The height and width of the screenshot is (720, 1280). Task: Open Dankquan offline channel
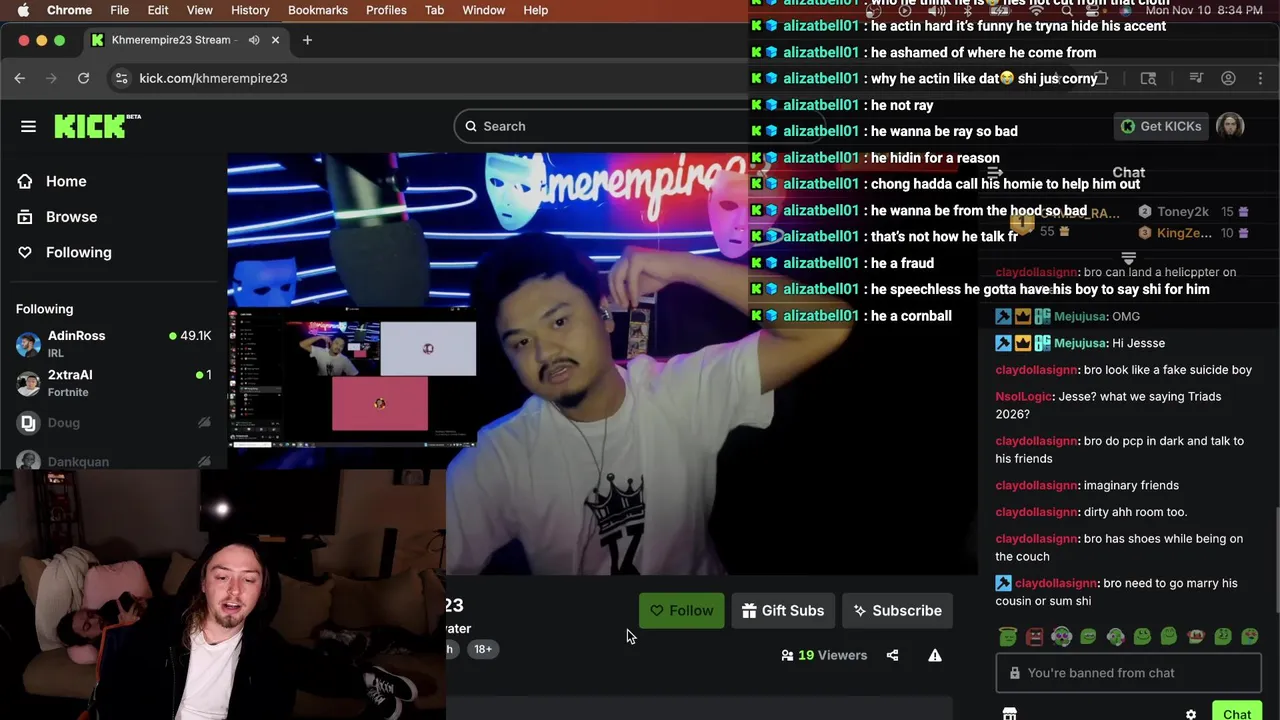[114, 461]
